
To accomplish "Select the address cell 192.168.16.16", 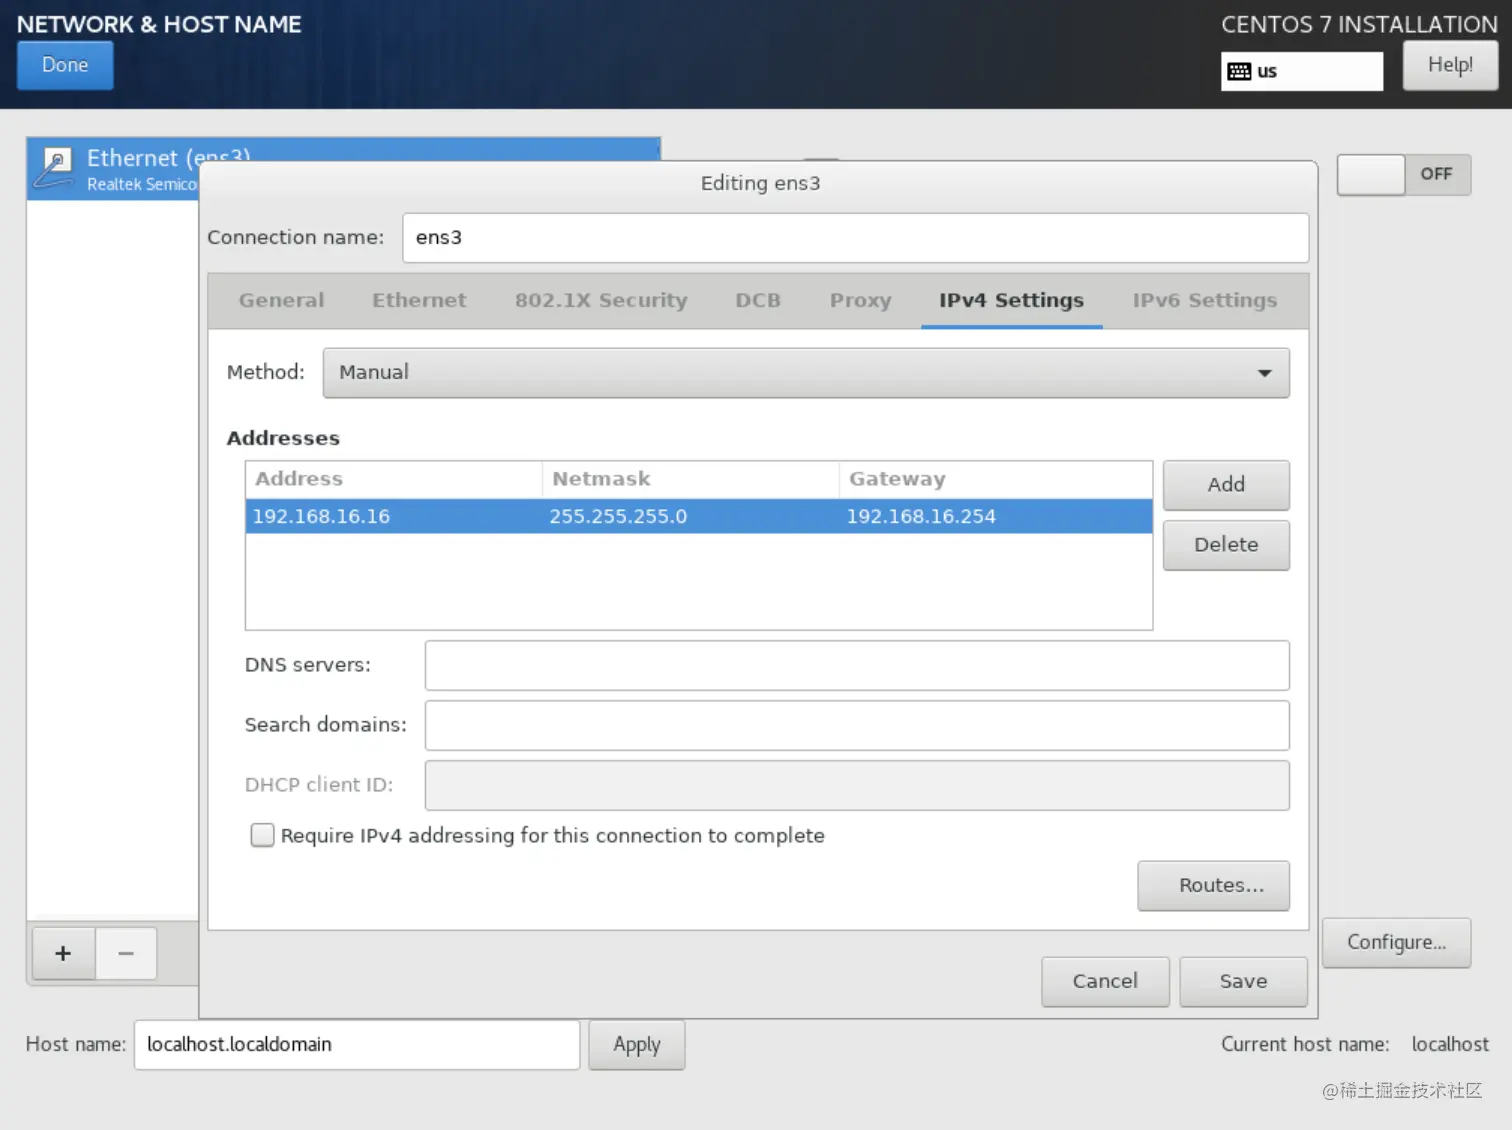I will (321, 517).
